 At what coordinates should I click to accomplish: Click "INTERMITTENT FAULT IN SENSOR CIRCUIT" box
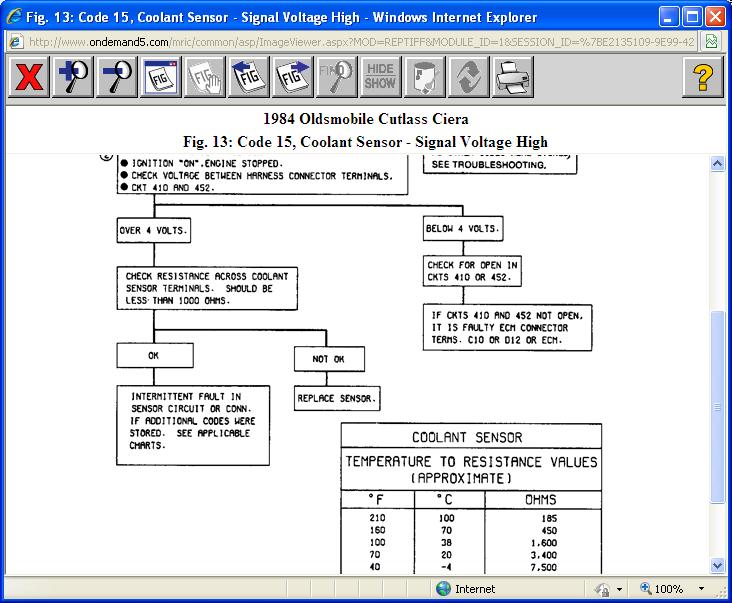[193, 425]
